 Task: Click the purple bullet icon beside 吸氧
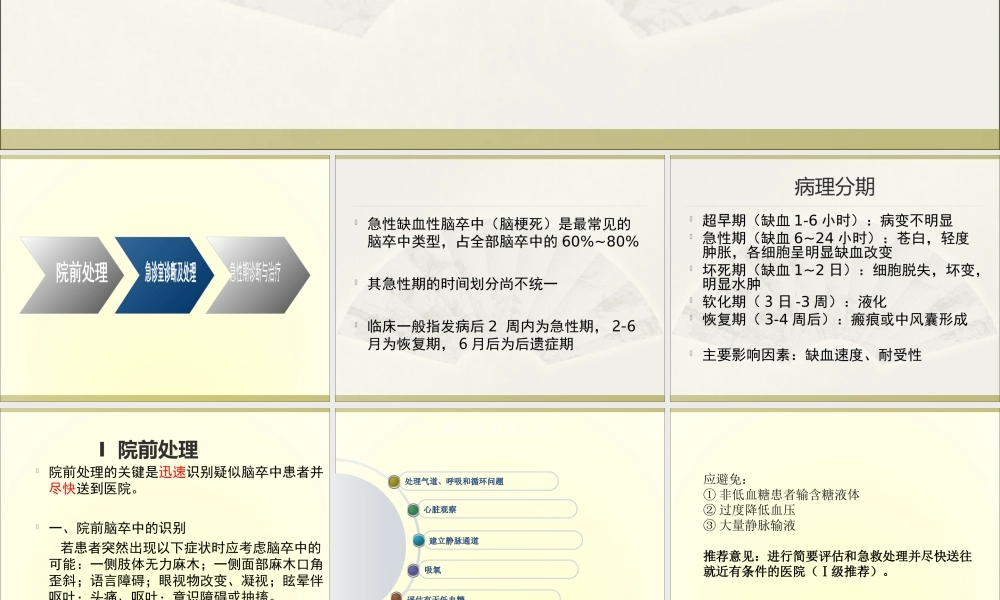tap(413, 570)
